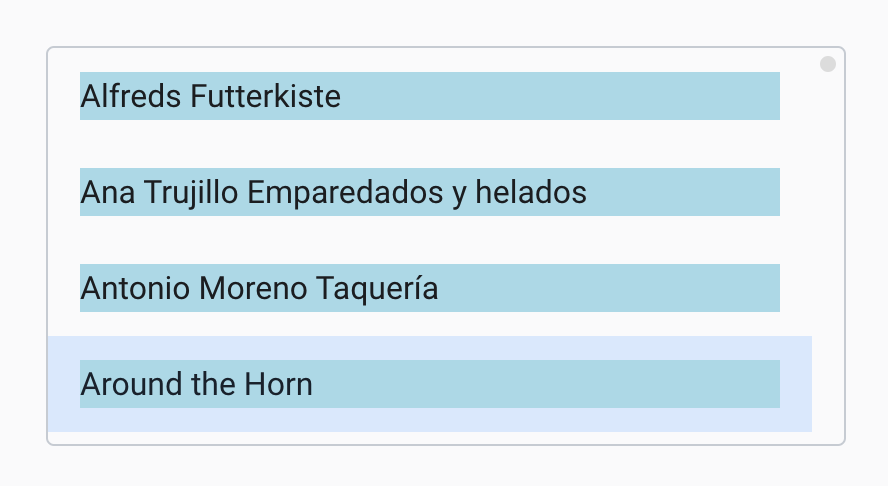Select Alfreds Futterkiste in the list

tap(430, 96)
